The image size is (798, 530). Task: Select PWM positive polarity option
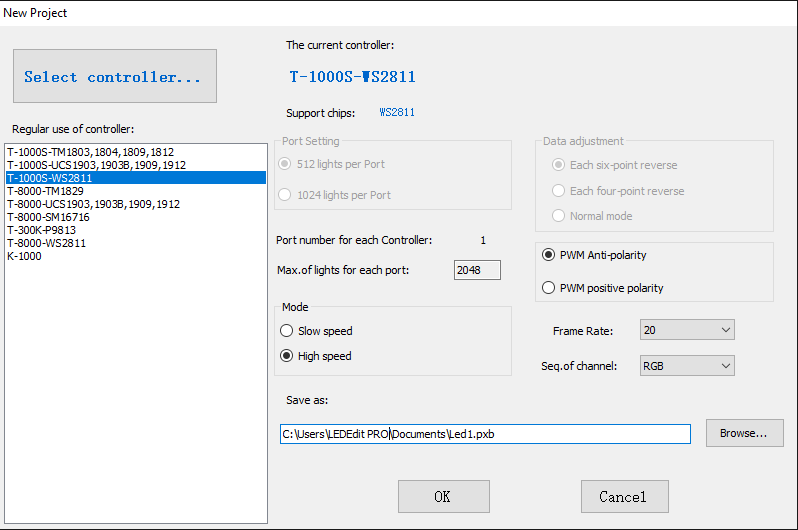(x=548, y=288)
